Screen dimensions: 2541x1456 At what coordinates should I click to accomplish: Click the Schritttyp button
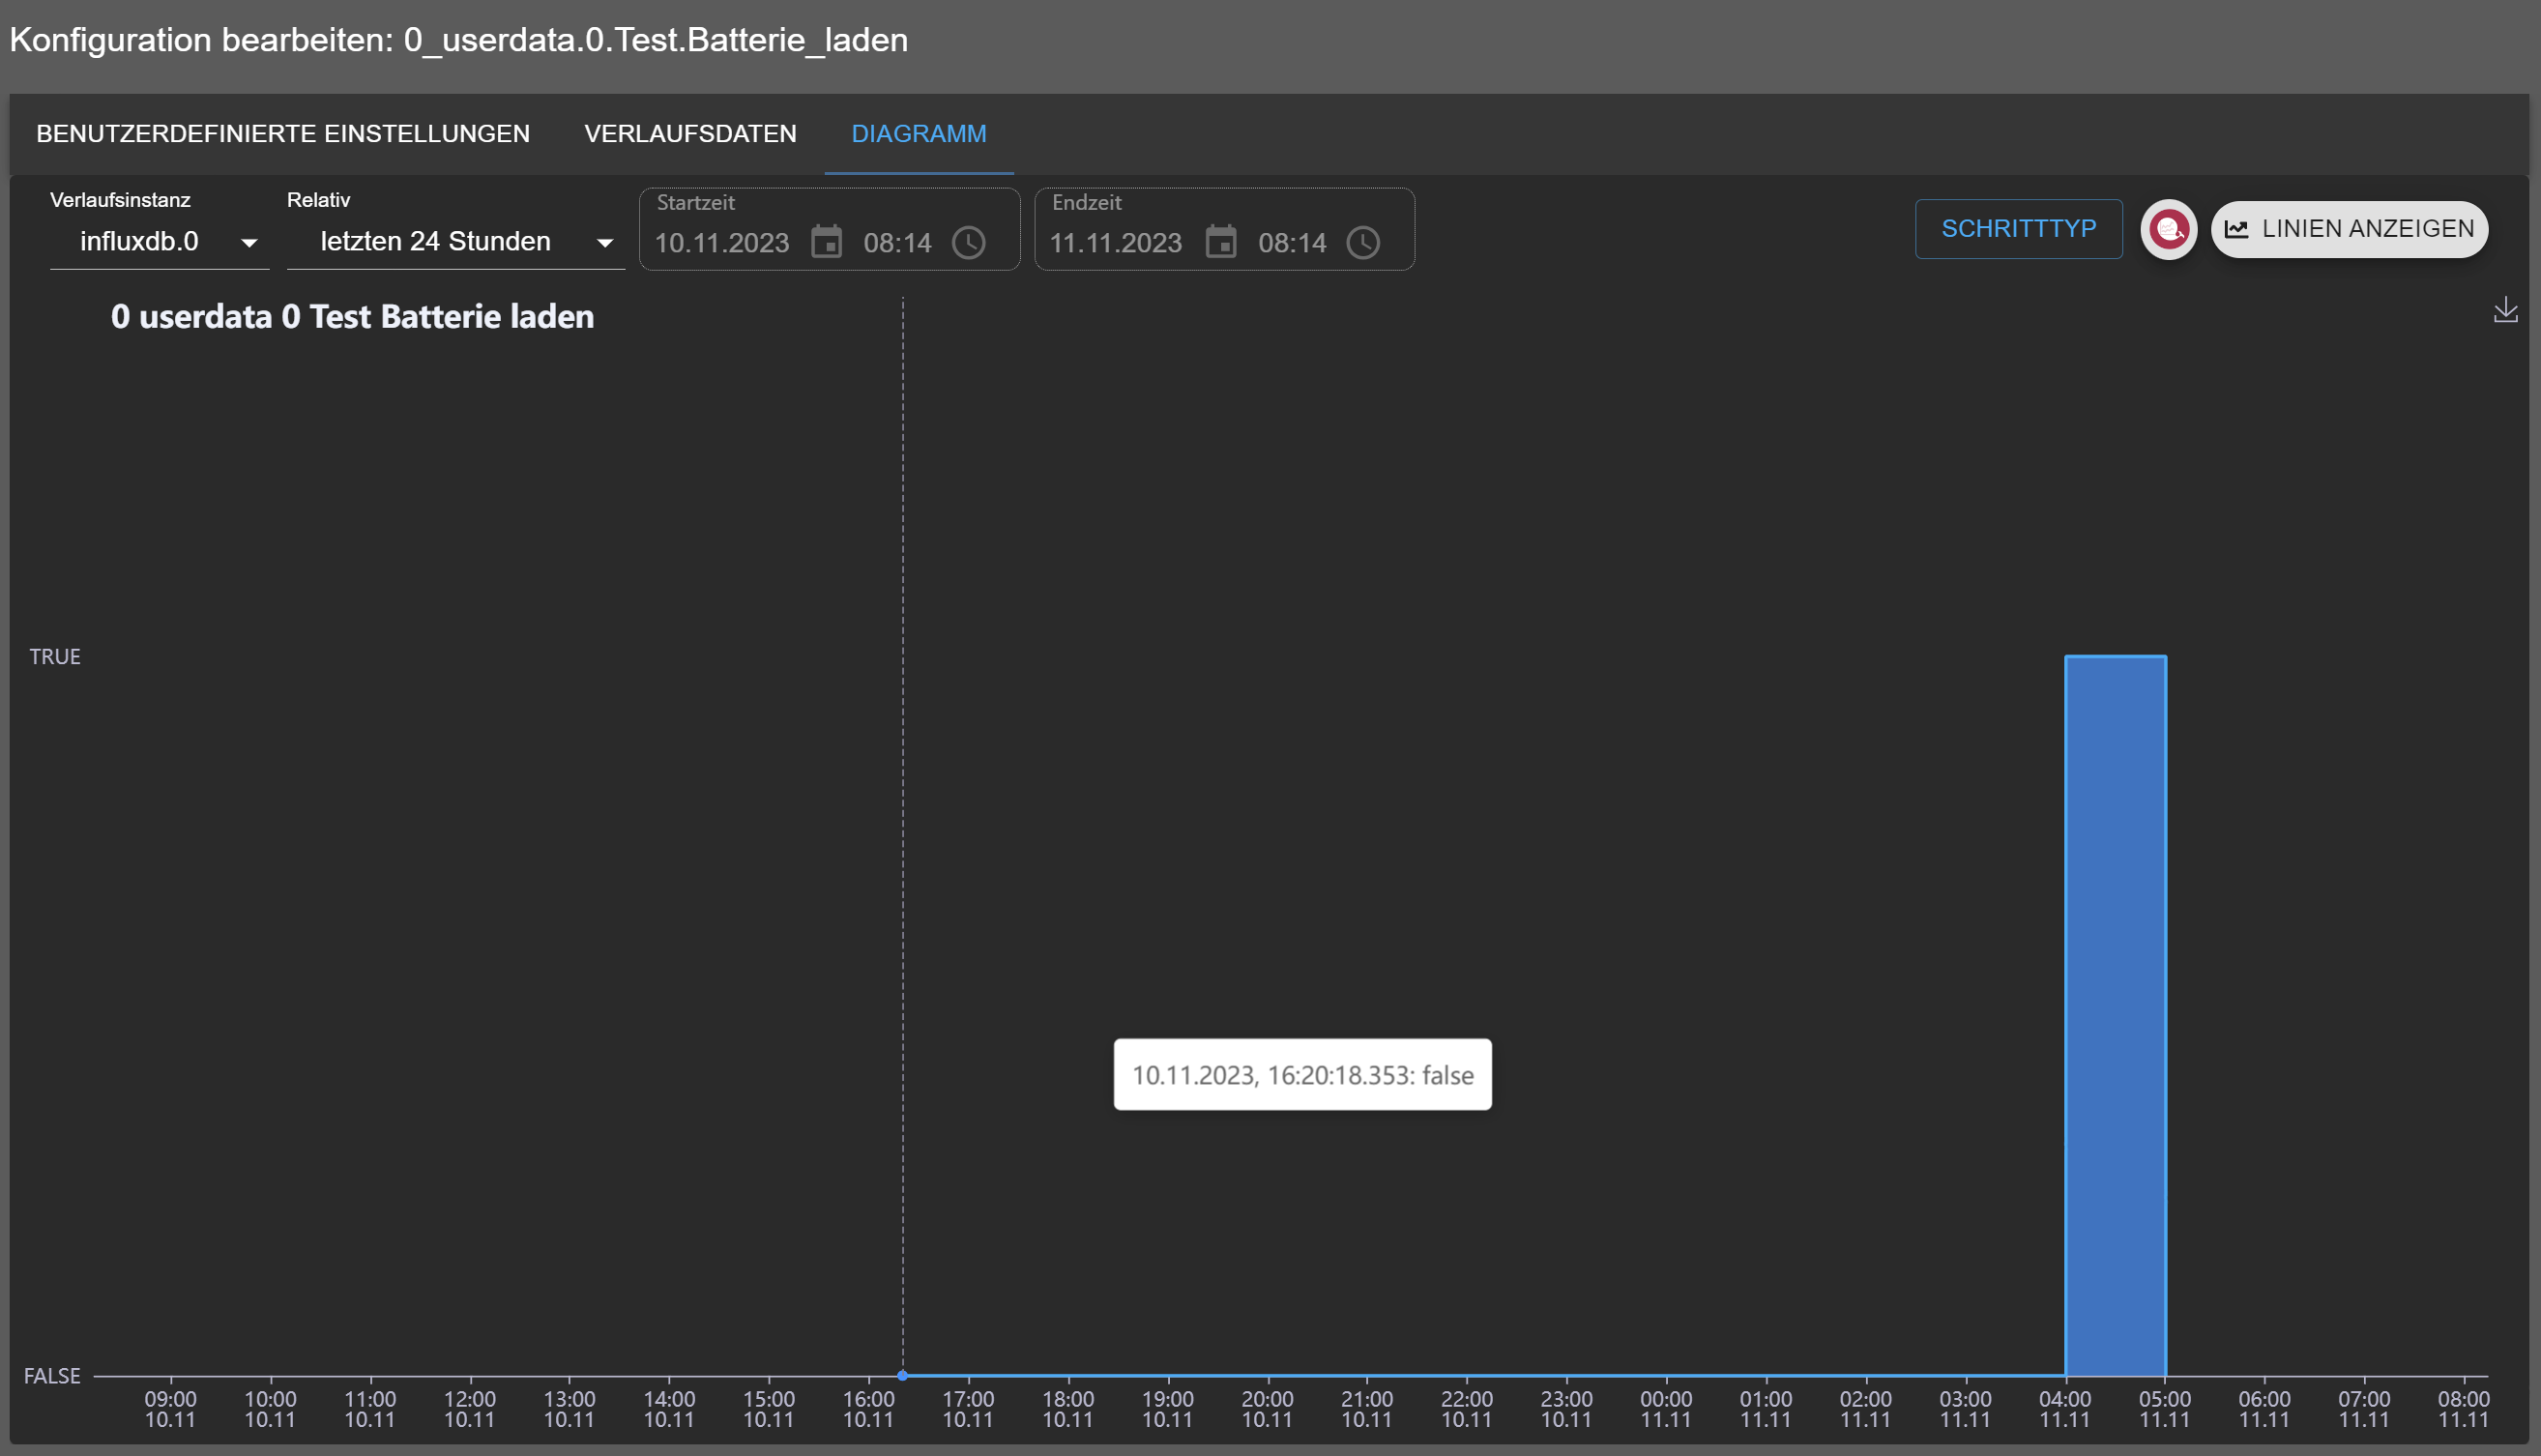click(x=2018, y=229)
